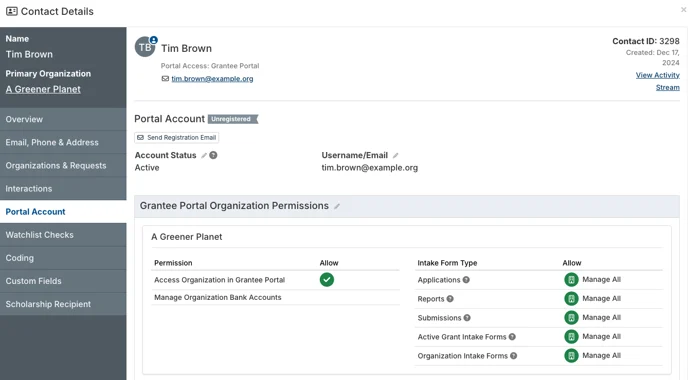Click the Intake Form Type column header
The image size is (688, 380).
pyautogui.click(x=447, y=263)
